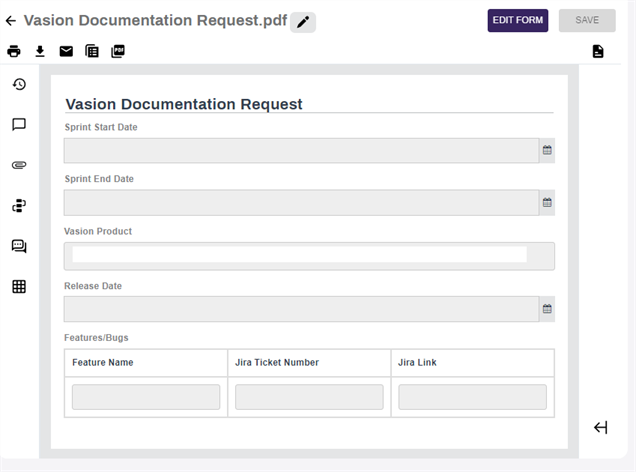Click the 'Features/Bugs' label
This screenshot has width=636, height=472.
click(96, 338)
